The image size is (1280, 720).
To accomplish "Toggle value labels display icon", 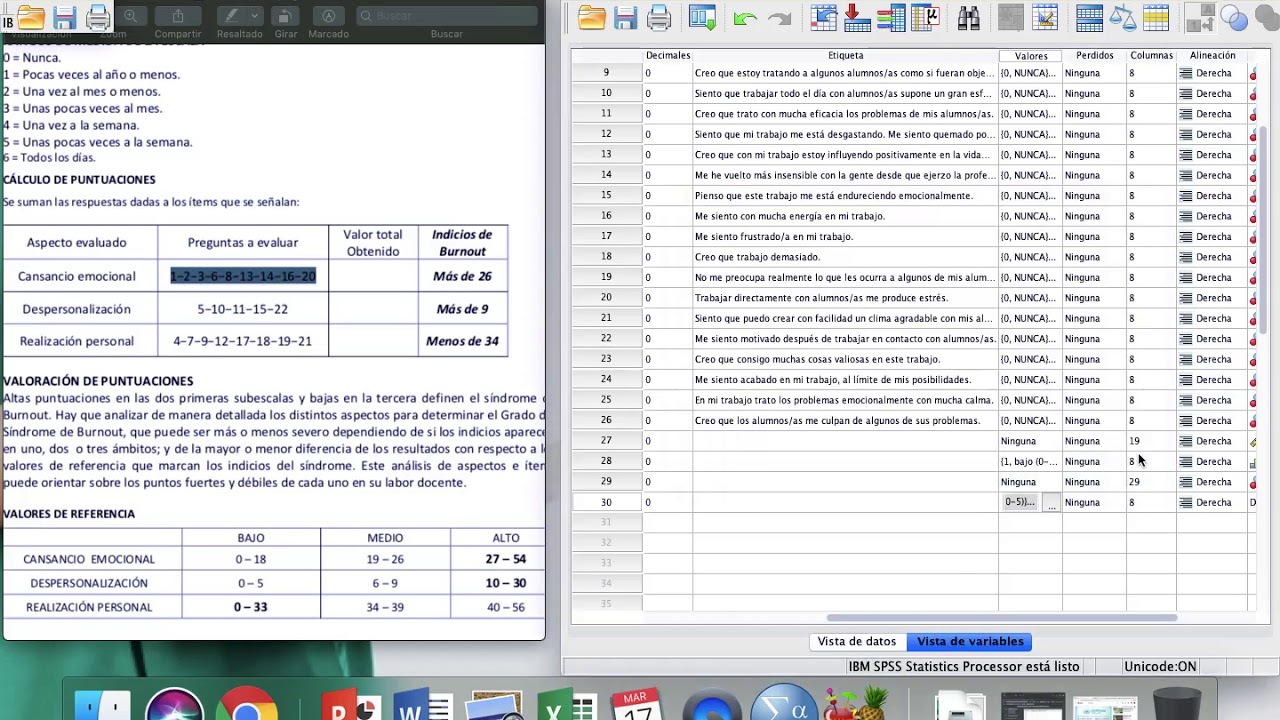I will tap(1200, 17).
